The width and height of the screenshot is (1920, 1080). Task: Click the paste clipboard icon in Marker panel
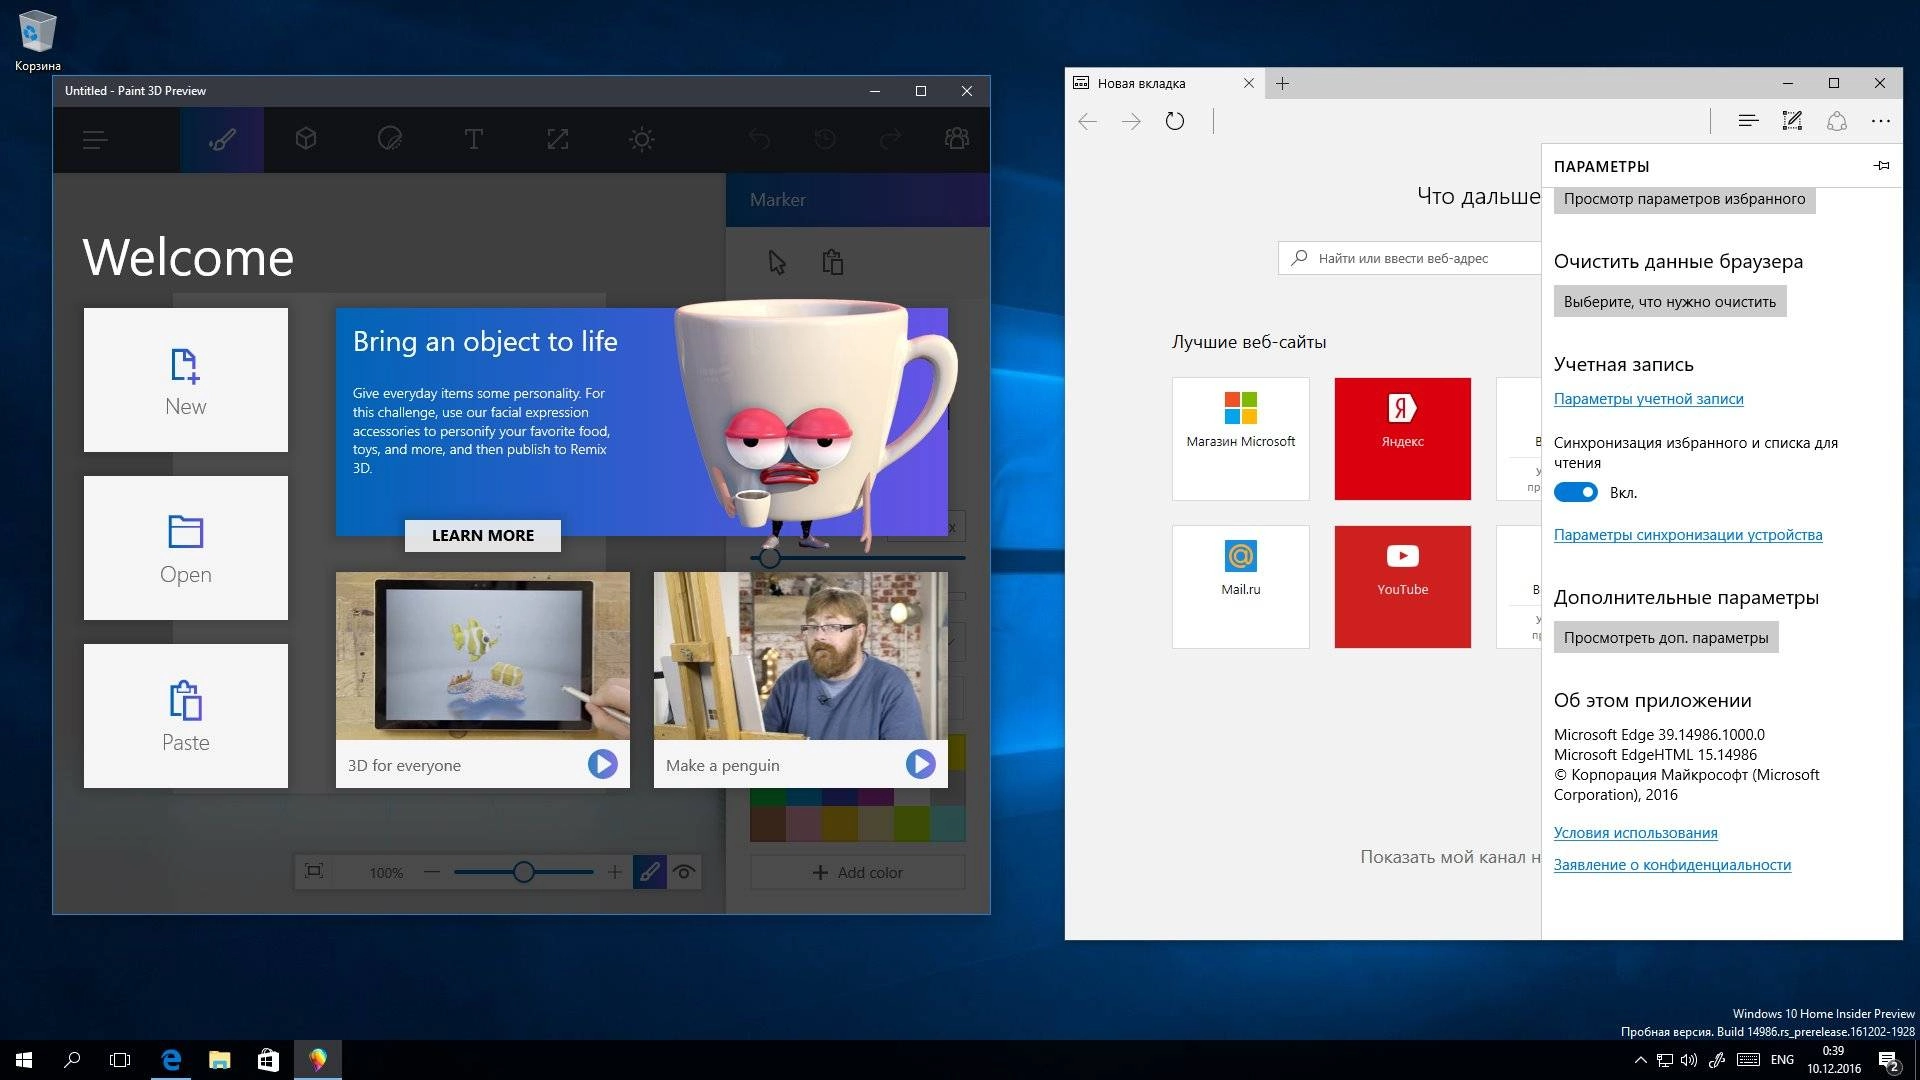click(x=833, y=262)
